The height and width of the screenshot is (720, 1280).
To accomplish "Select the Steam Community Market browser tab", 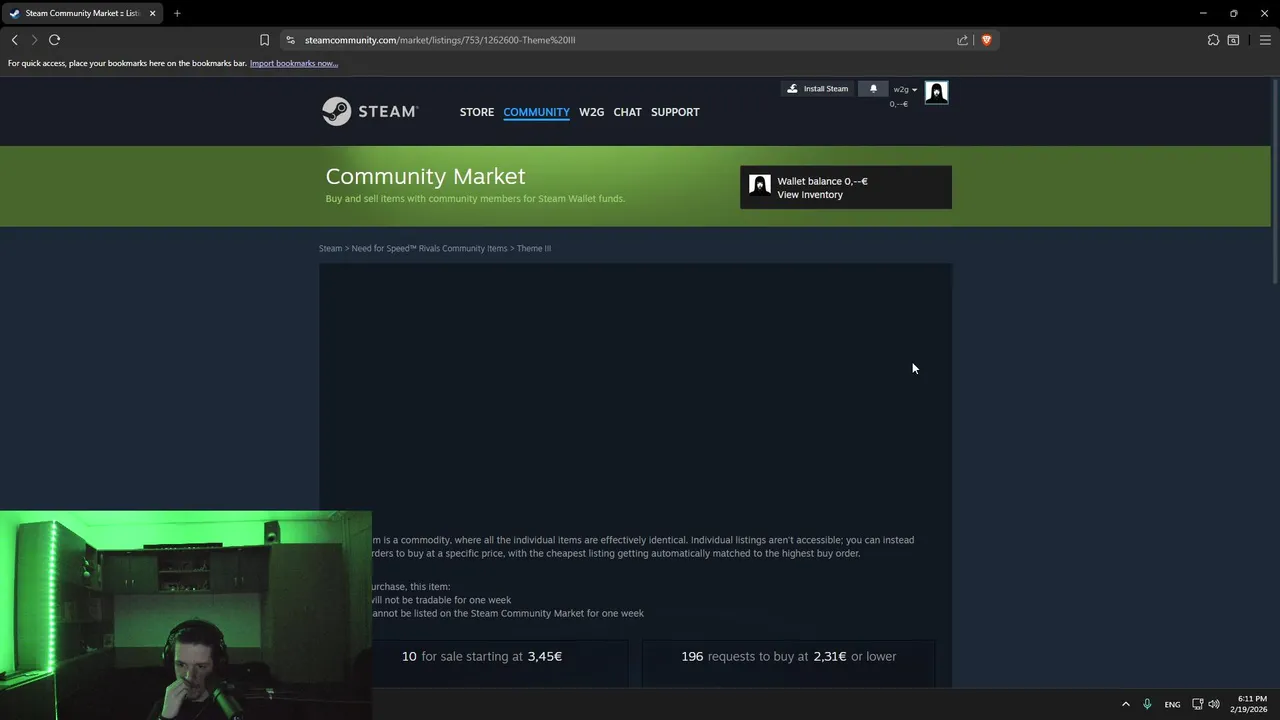I will [x=82, y=13].
